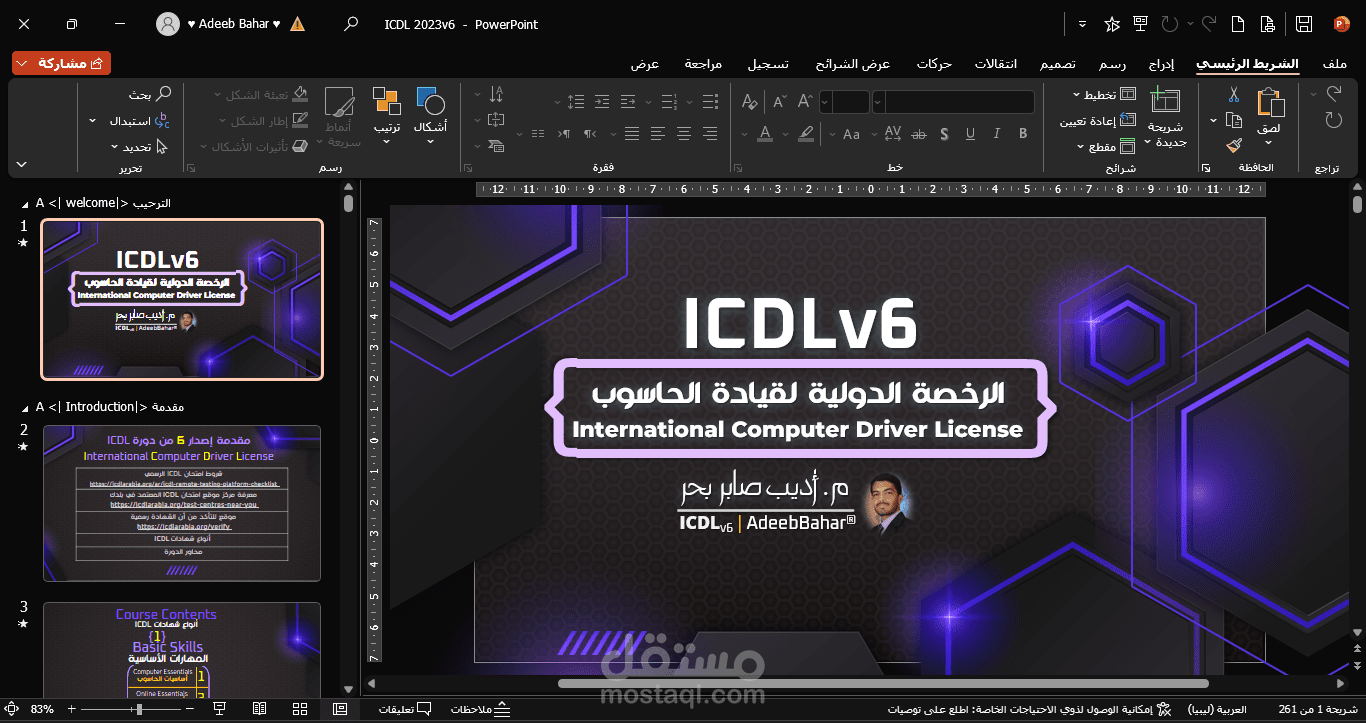
Task: Open the font size combo box
Action: (x=844, y=102)
